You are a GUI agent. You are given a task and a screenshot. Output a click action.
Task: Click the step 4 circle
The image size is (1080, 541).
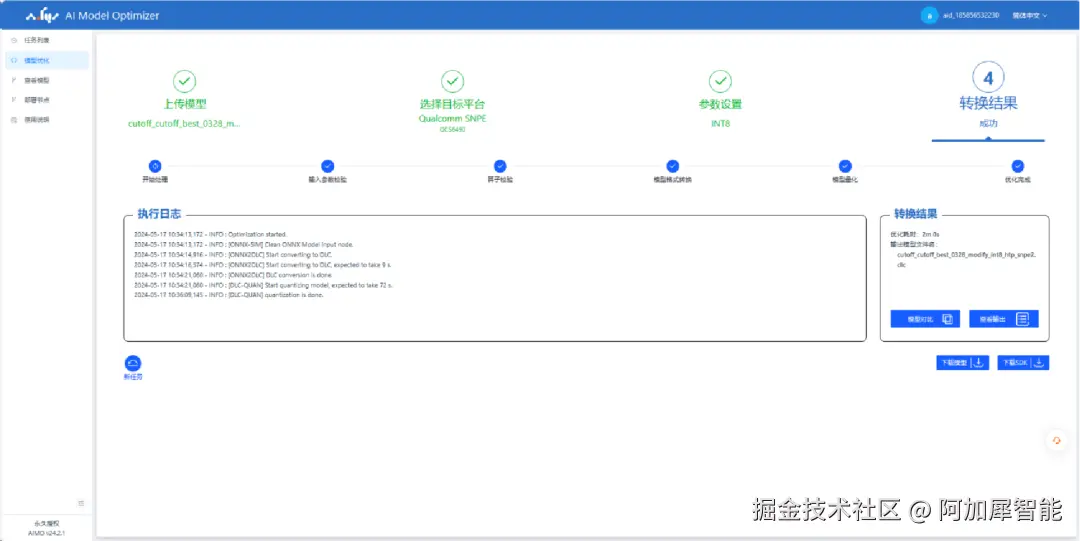[x=988, y=79]
